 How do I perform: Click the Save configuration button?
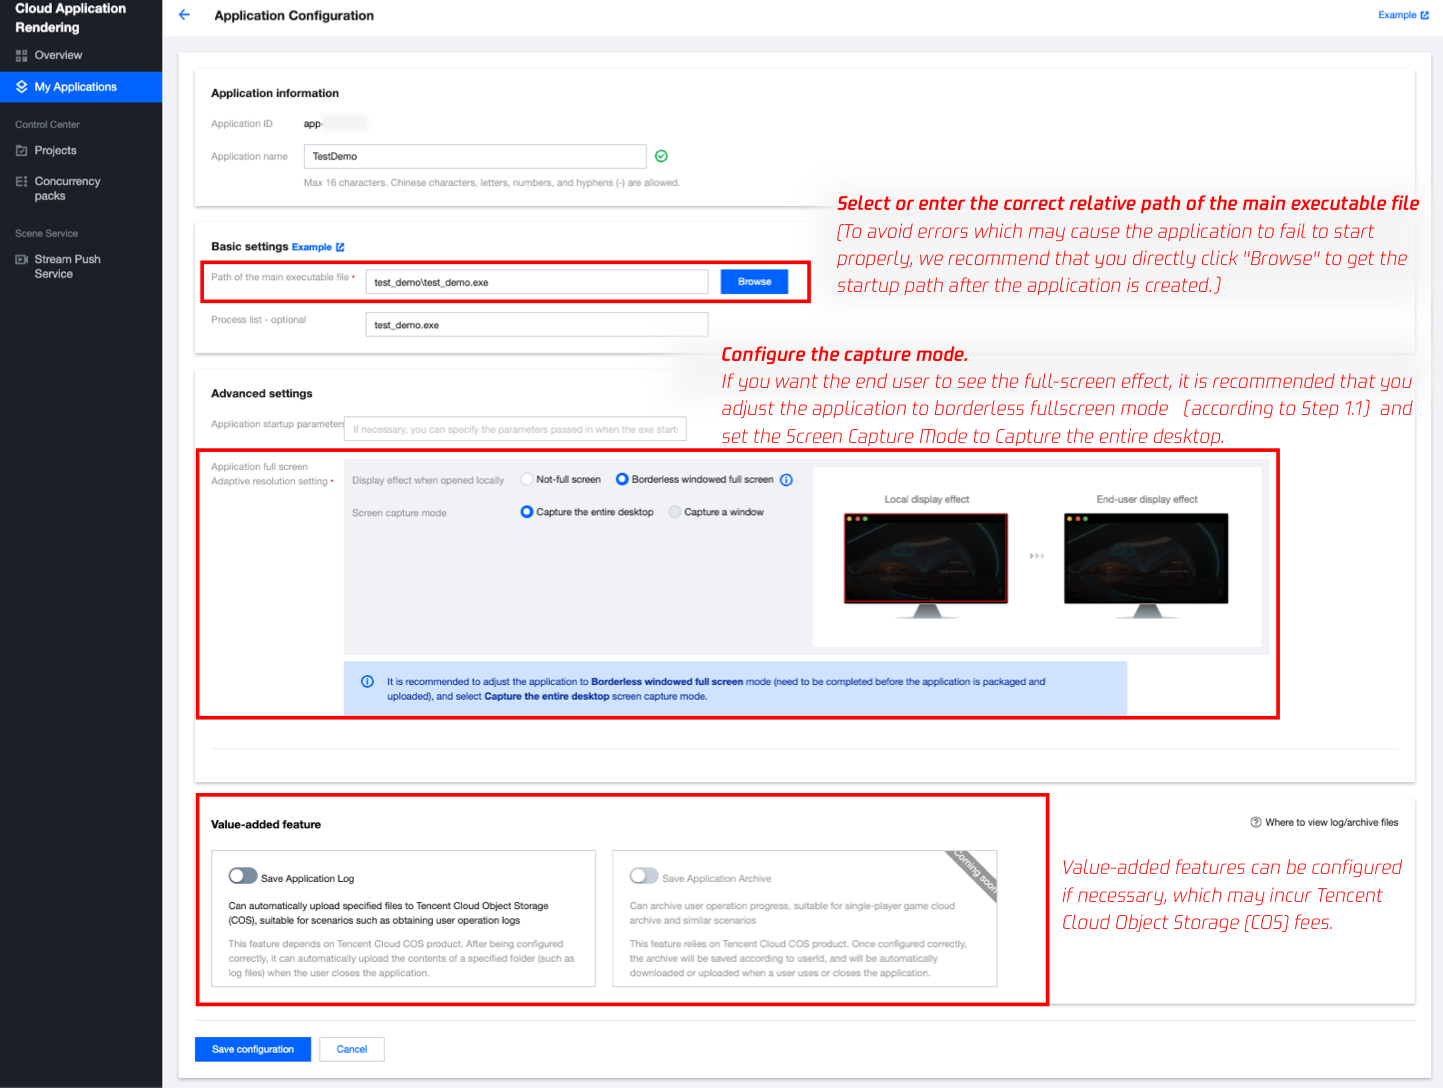(253, 1049)
